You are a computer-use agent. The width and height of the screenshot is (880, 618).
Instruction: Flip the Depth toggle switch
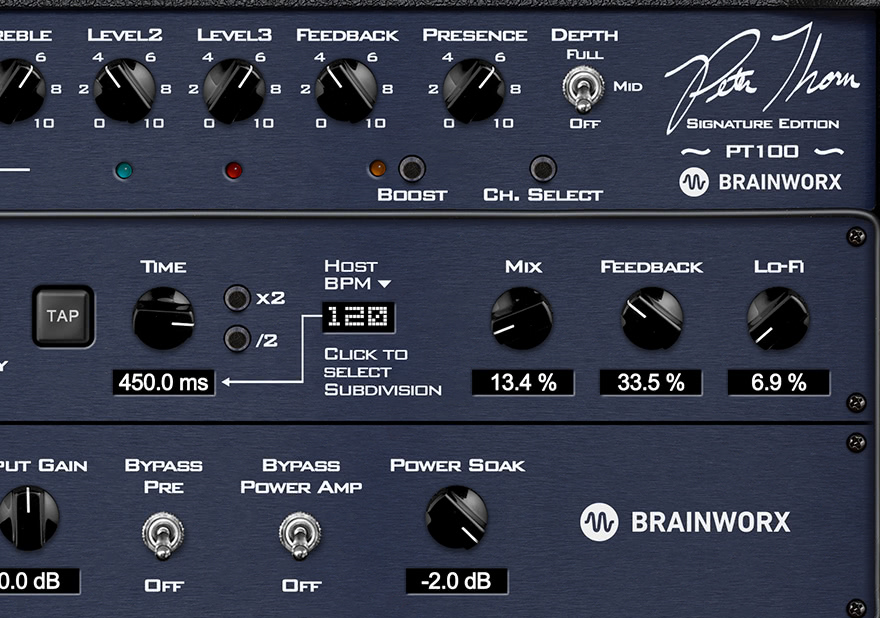(x=584, y=89)
